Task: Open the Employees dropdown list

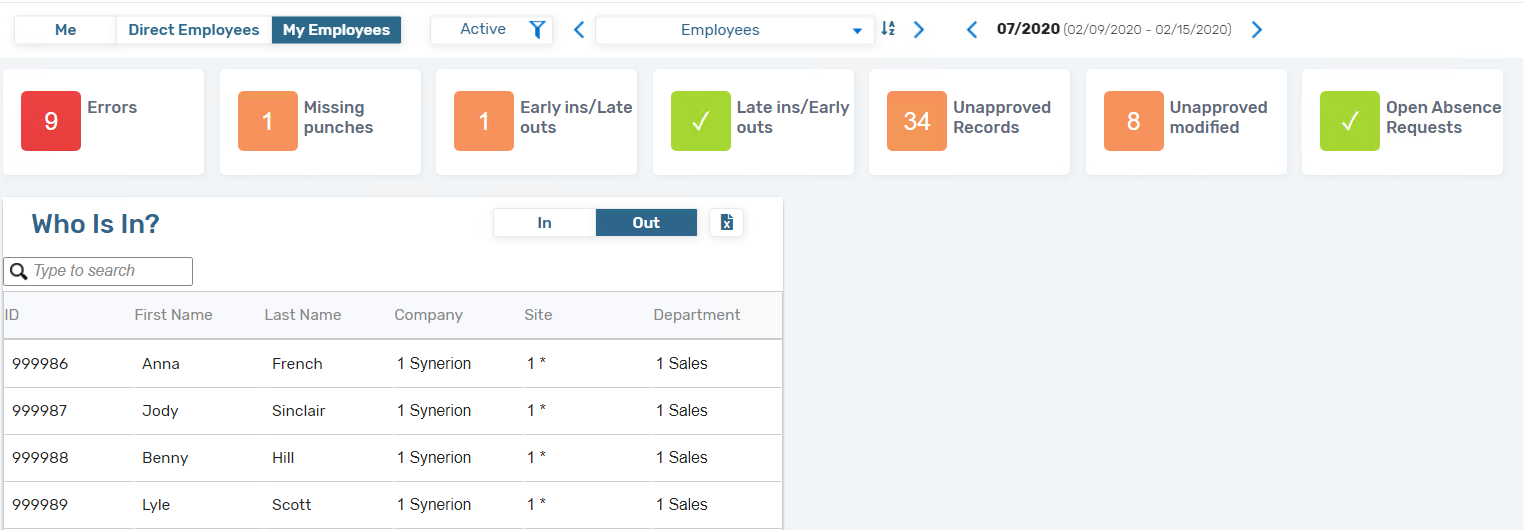Action: click(x=734, y=30)
